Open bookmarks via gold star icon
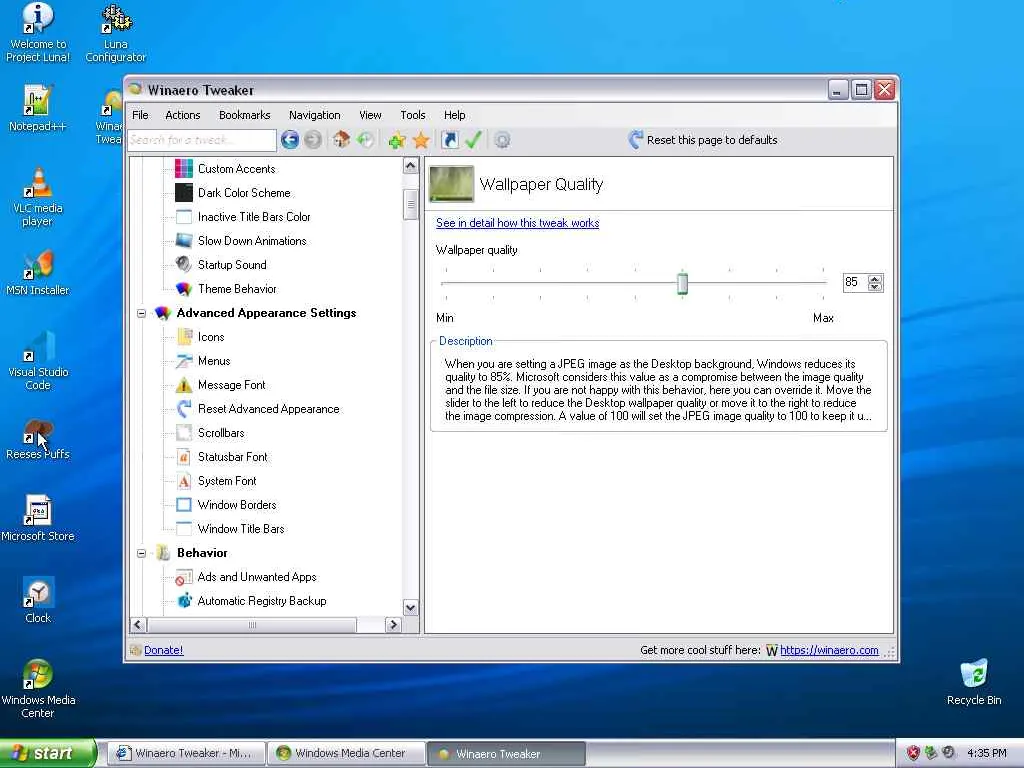1024x768 pixels. coord(421,140)
